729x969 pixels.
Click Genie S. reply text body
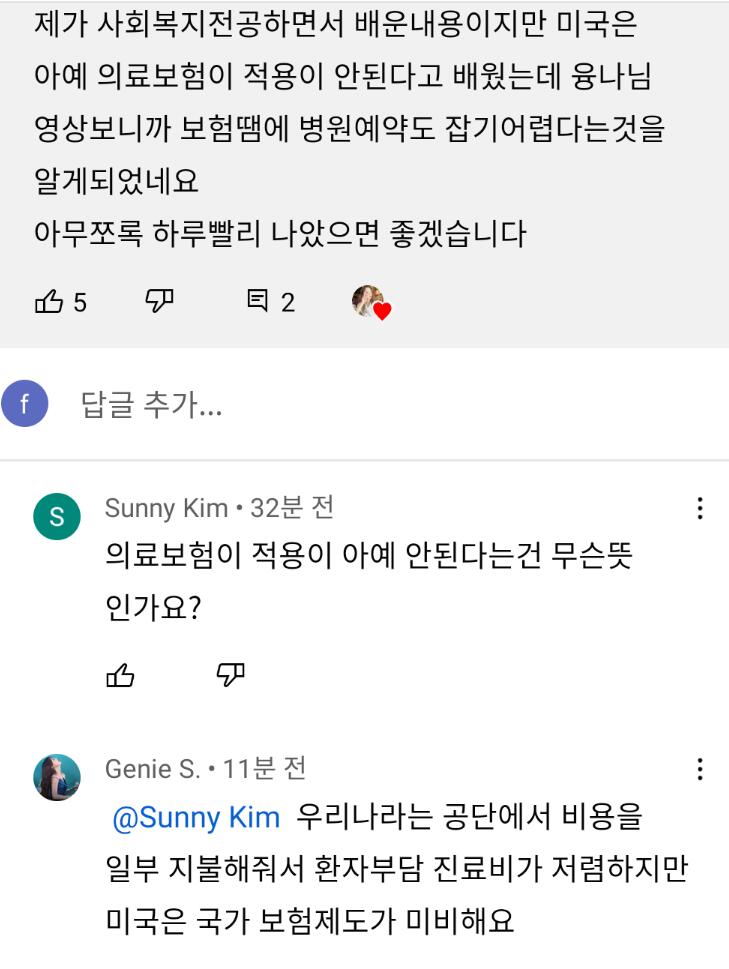[400, 869]
